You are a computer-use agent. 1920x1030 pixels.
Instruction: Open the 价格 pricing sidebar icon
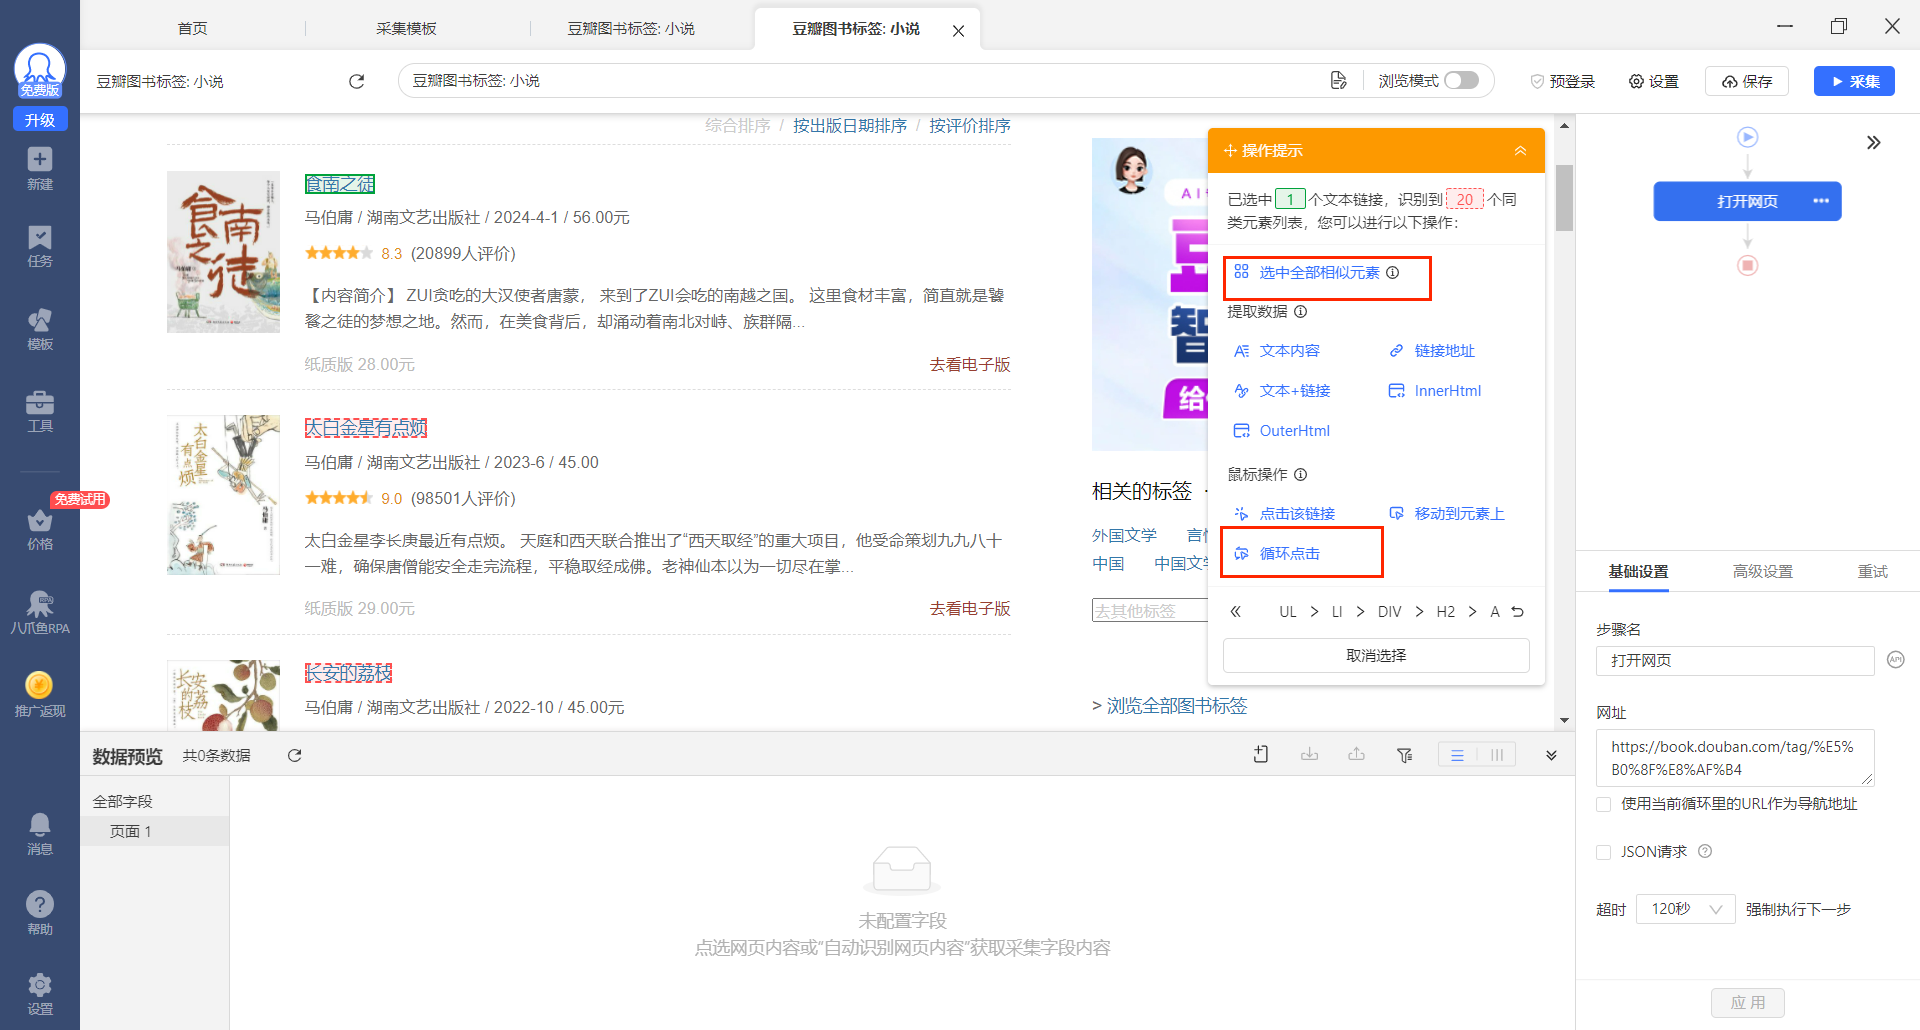tap(40, 530)
